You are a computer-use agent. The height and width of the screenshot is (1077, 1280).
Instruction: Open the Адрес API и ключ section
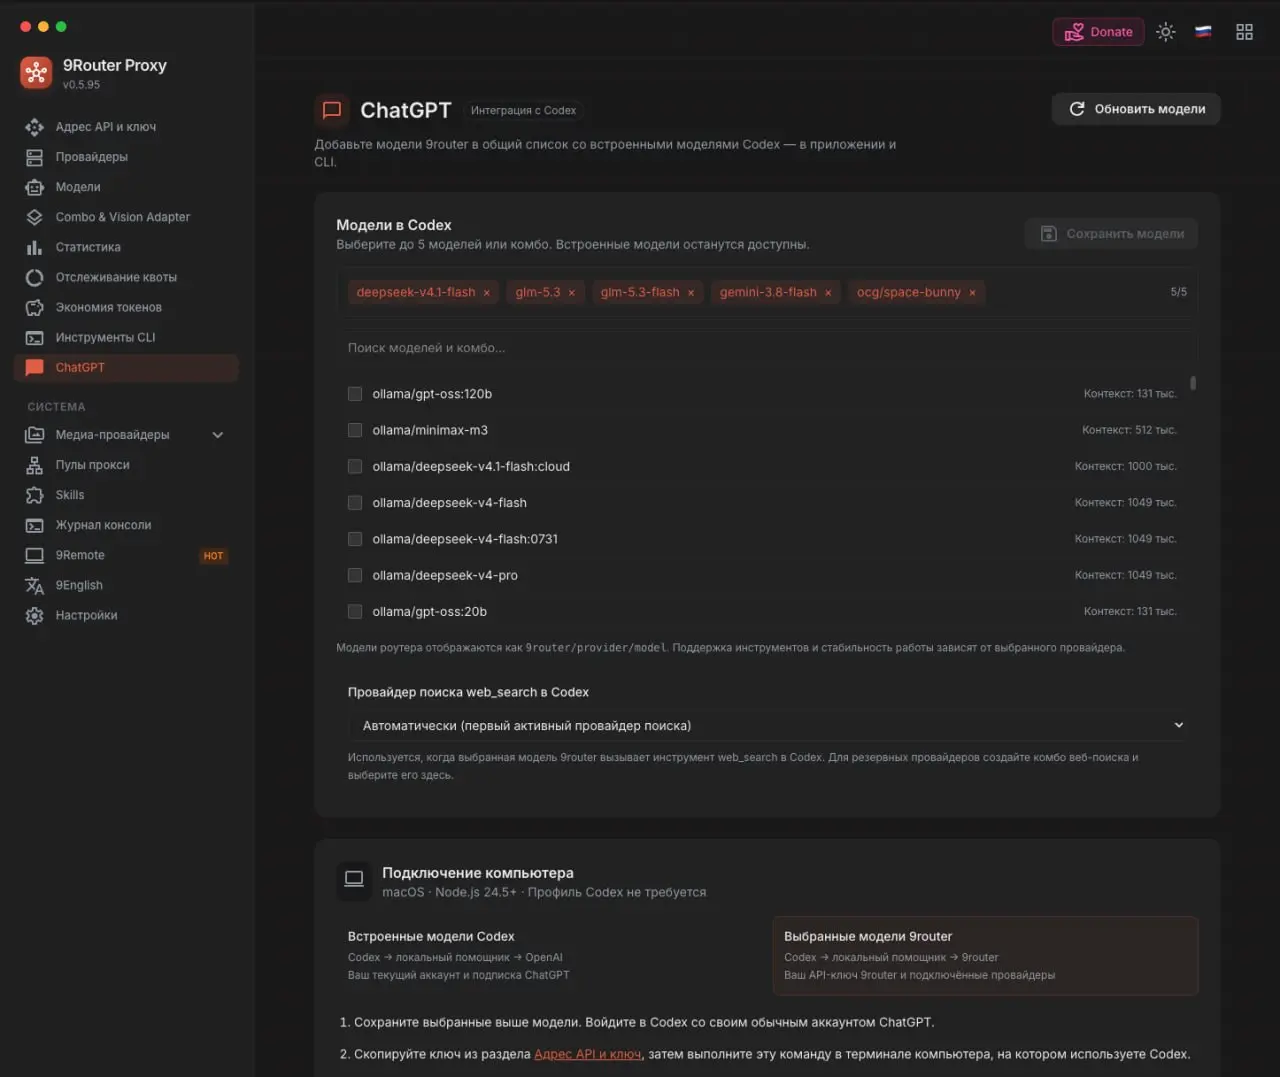pyautogui.click(x=127, y=127)
